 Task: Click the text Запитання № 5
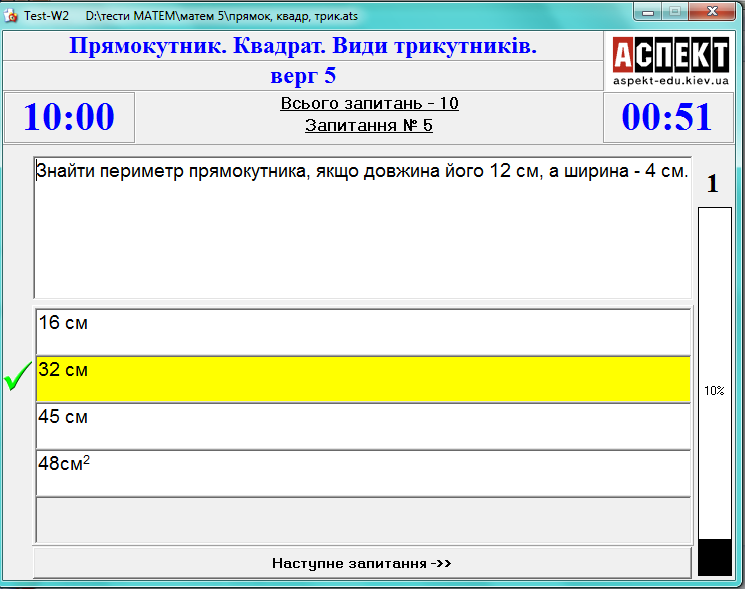pyautogui.click(x=369, y=125)
